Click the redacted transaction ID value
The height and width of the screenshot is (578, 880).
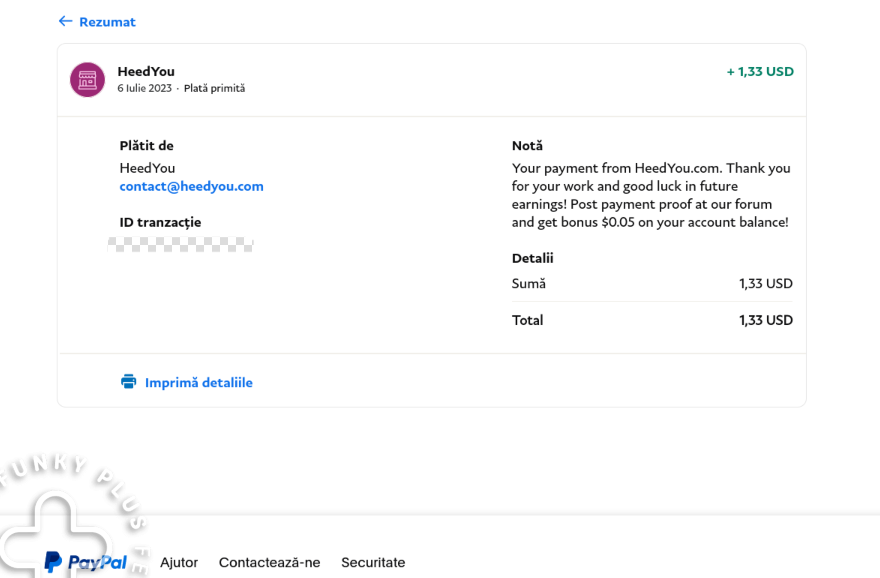click(x=180, y=244)
